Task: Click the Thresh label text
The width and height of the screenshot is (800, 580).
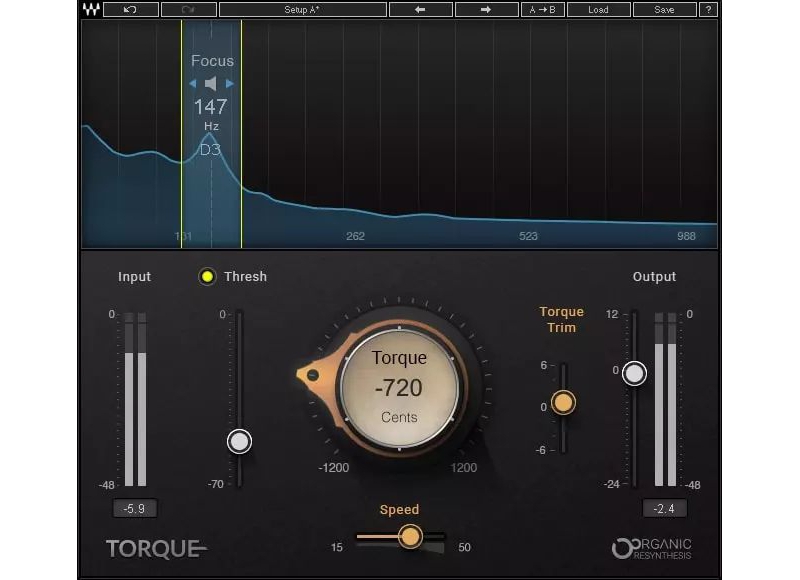Action: (x=245, y=276)
